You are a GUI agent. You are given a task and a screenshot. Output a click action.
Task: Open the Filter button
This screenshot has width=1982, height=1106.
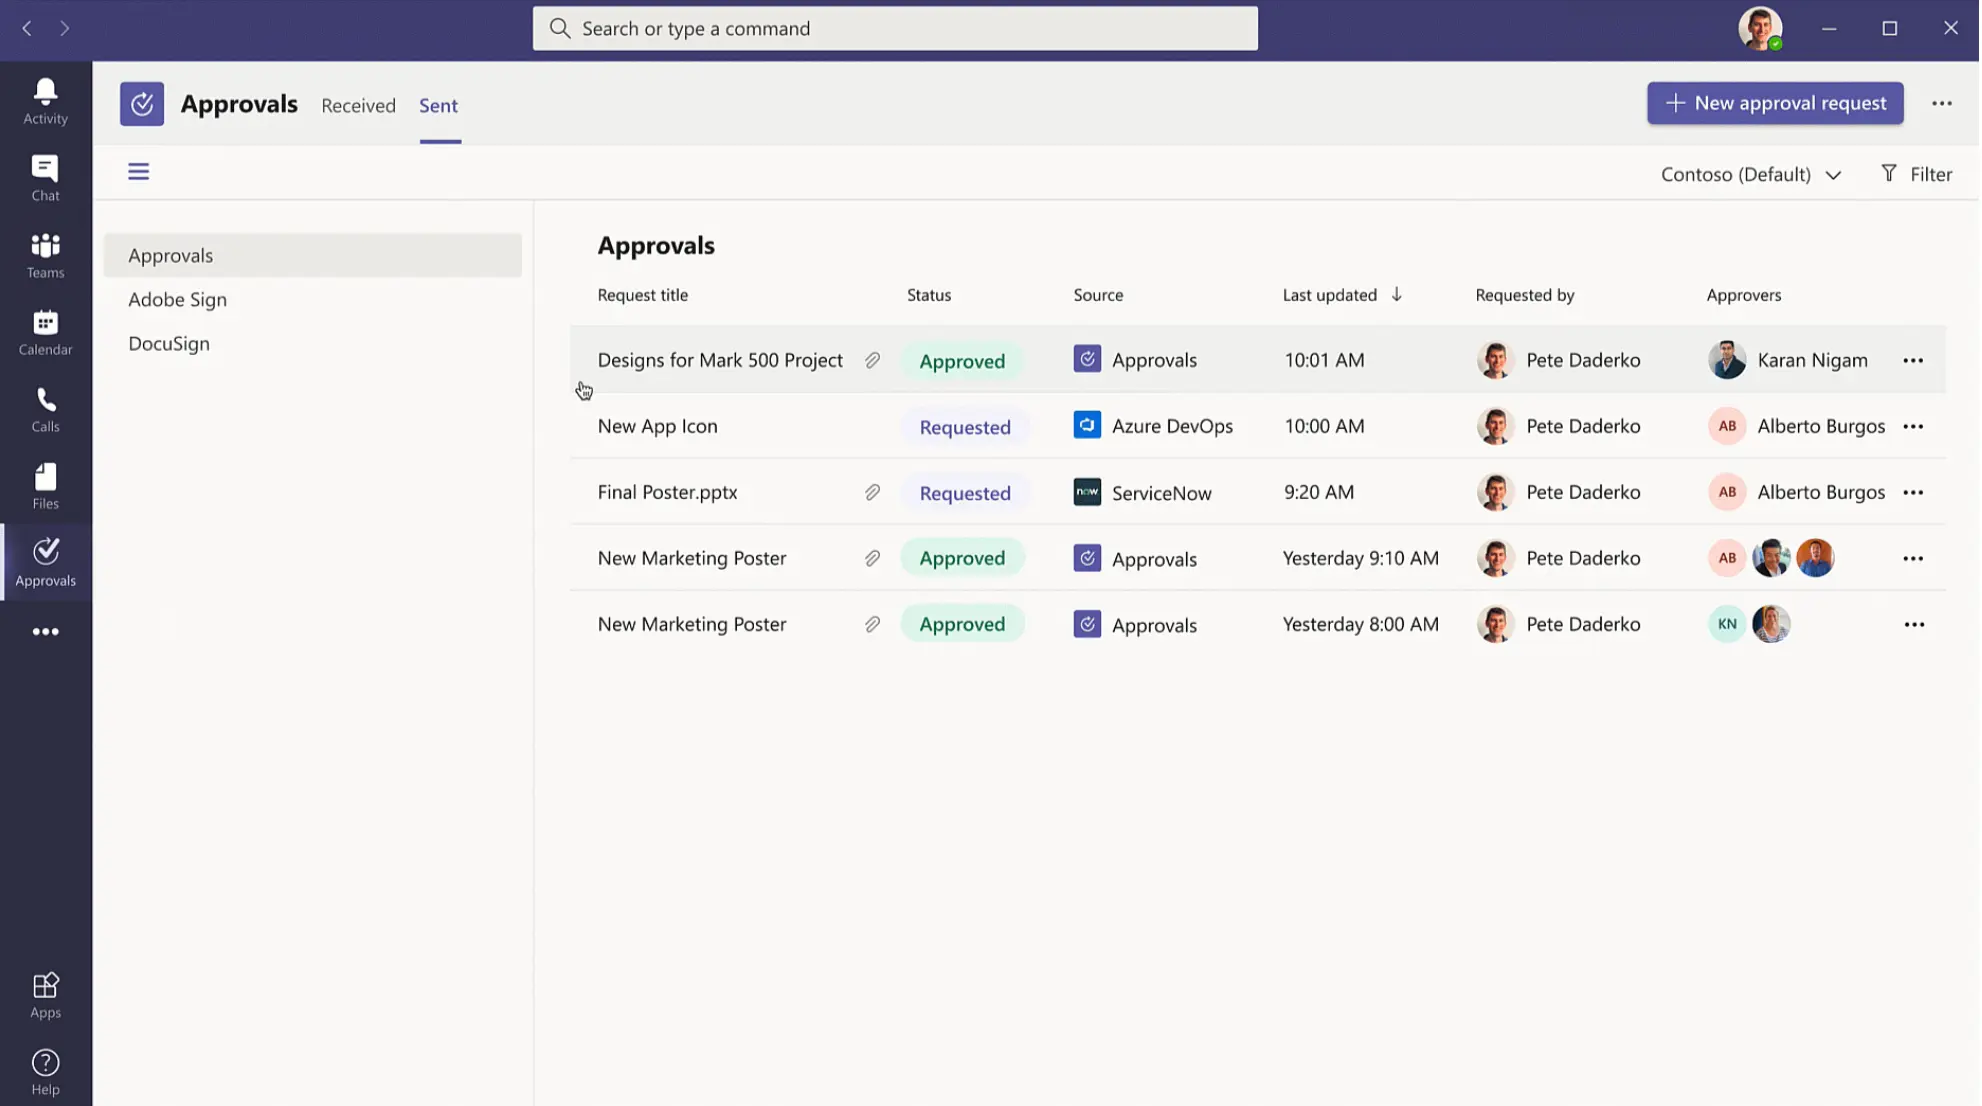(x=1917, y=174)
